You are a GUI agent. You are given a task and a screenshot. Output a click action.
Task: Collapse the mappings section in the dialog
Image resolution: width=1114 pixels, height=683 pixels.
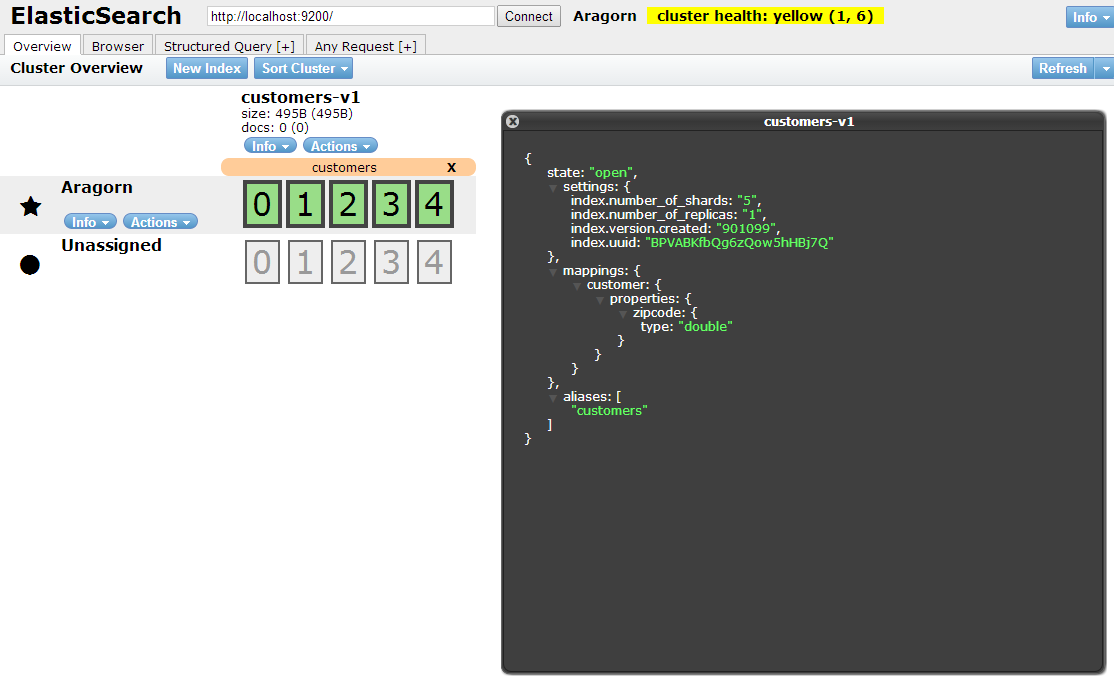[553, 270]
